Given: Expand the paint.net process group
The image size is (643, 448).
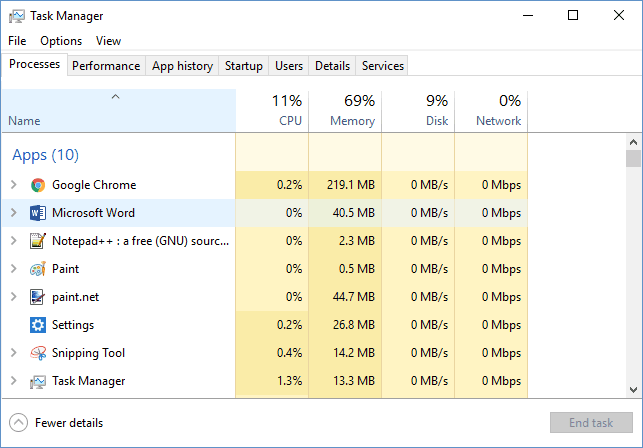Looking at the screenshot, I should (x=14, y=297).
